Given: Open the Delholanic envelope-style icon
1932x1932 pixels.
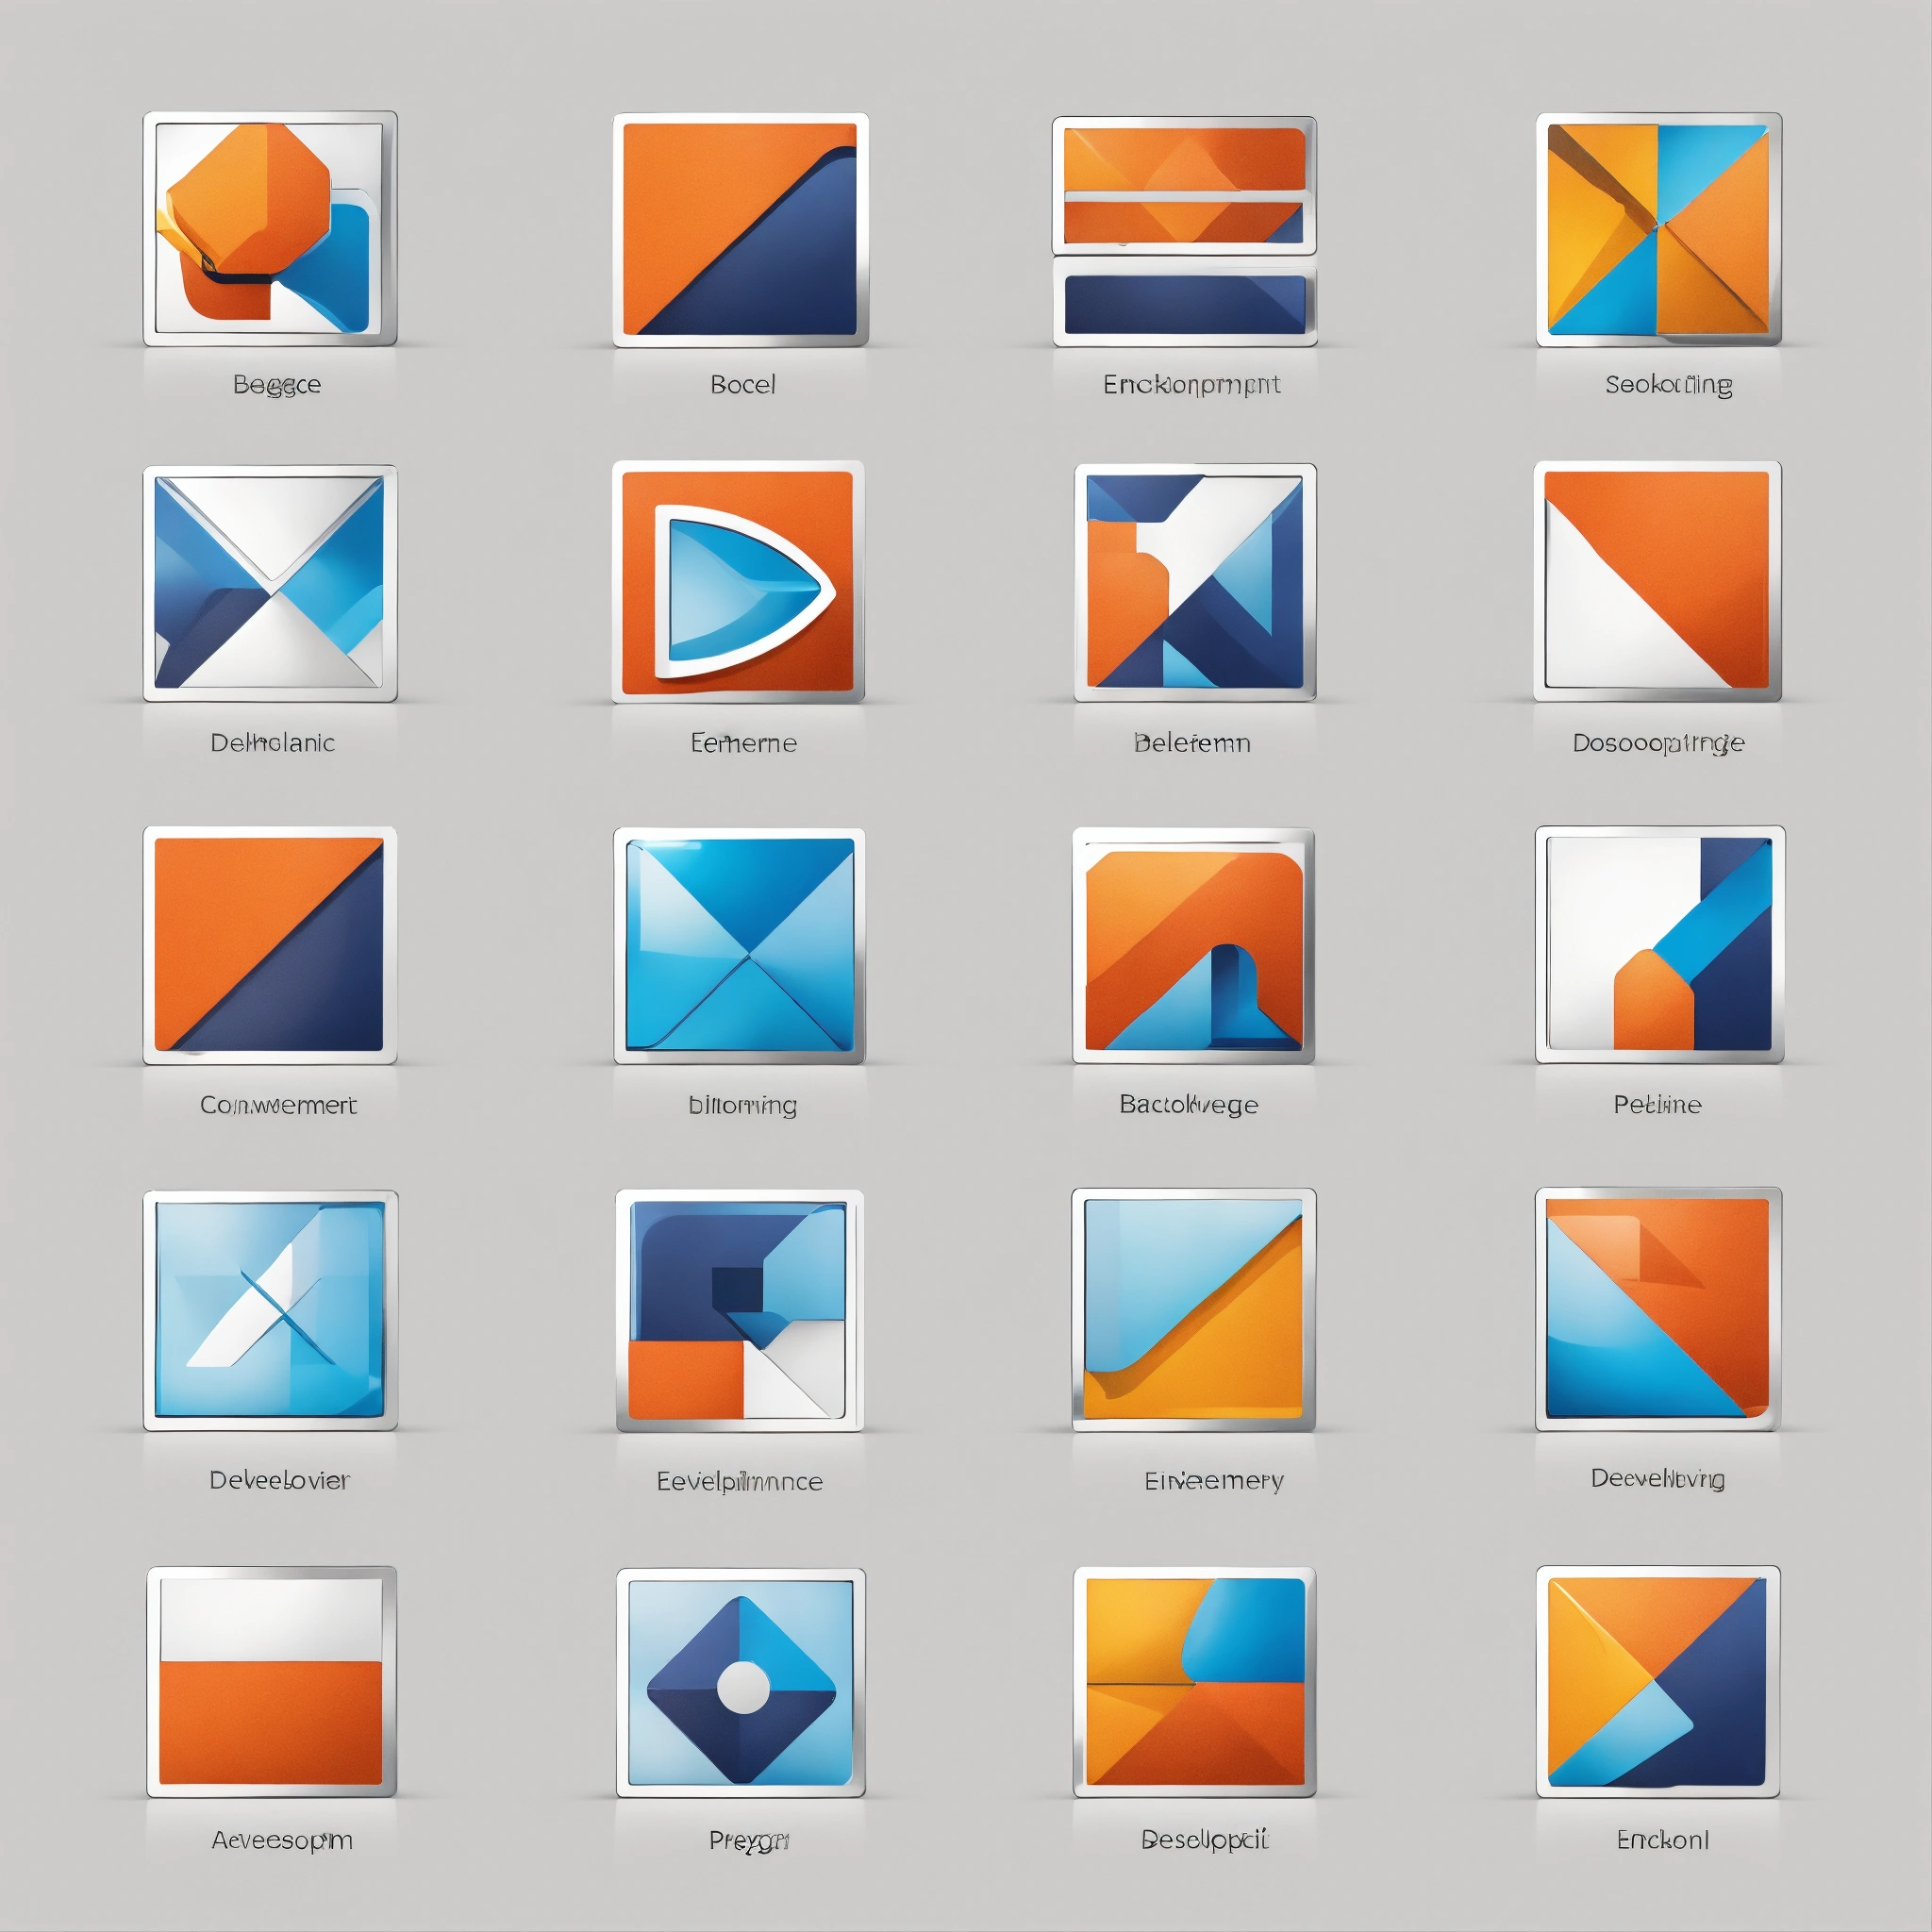Looking at the screenshot, I should 269,583.
